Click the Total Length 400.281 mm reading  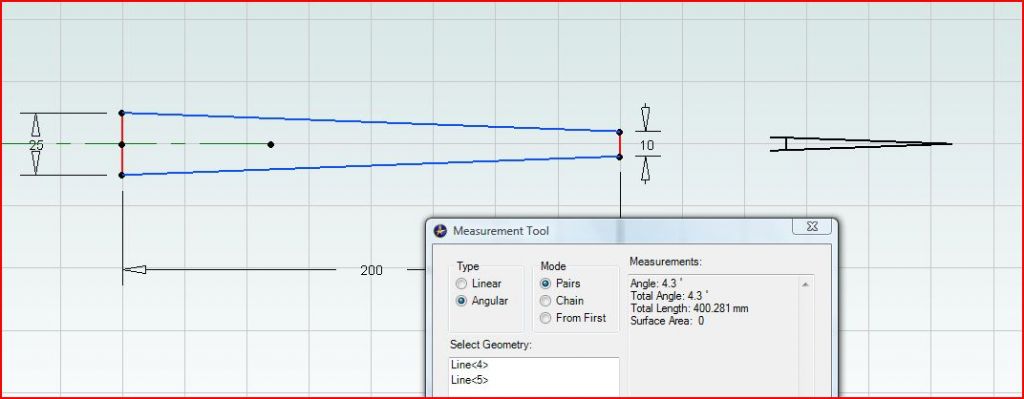(x=689, y=308)
